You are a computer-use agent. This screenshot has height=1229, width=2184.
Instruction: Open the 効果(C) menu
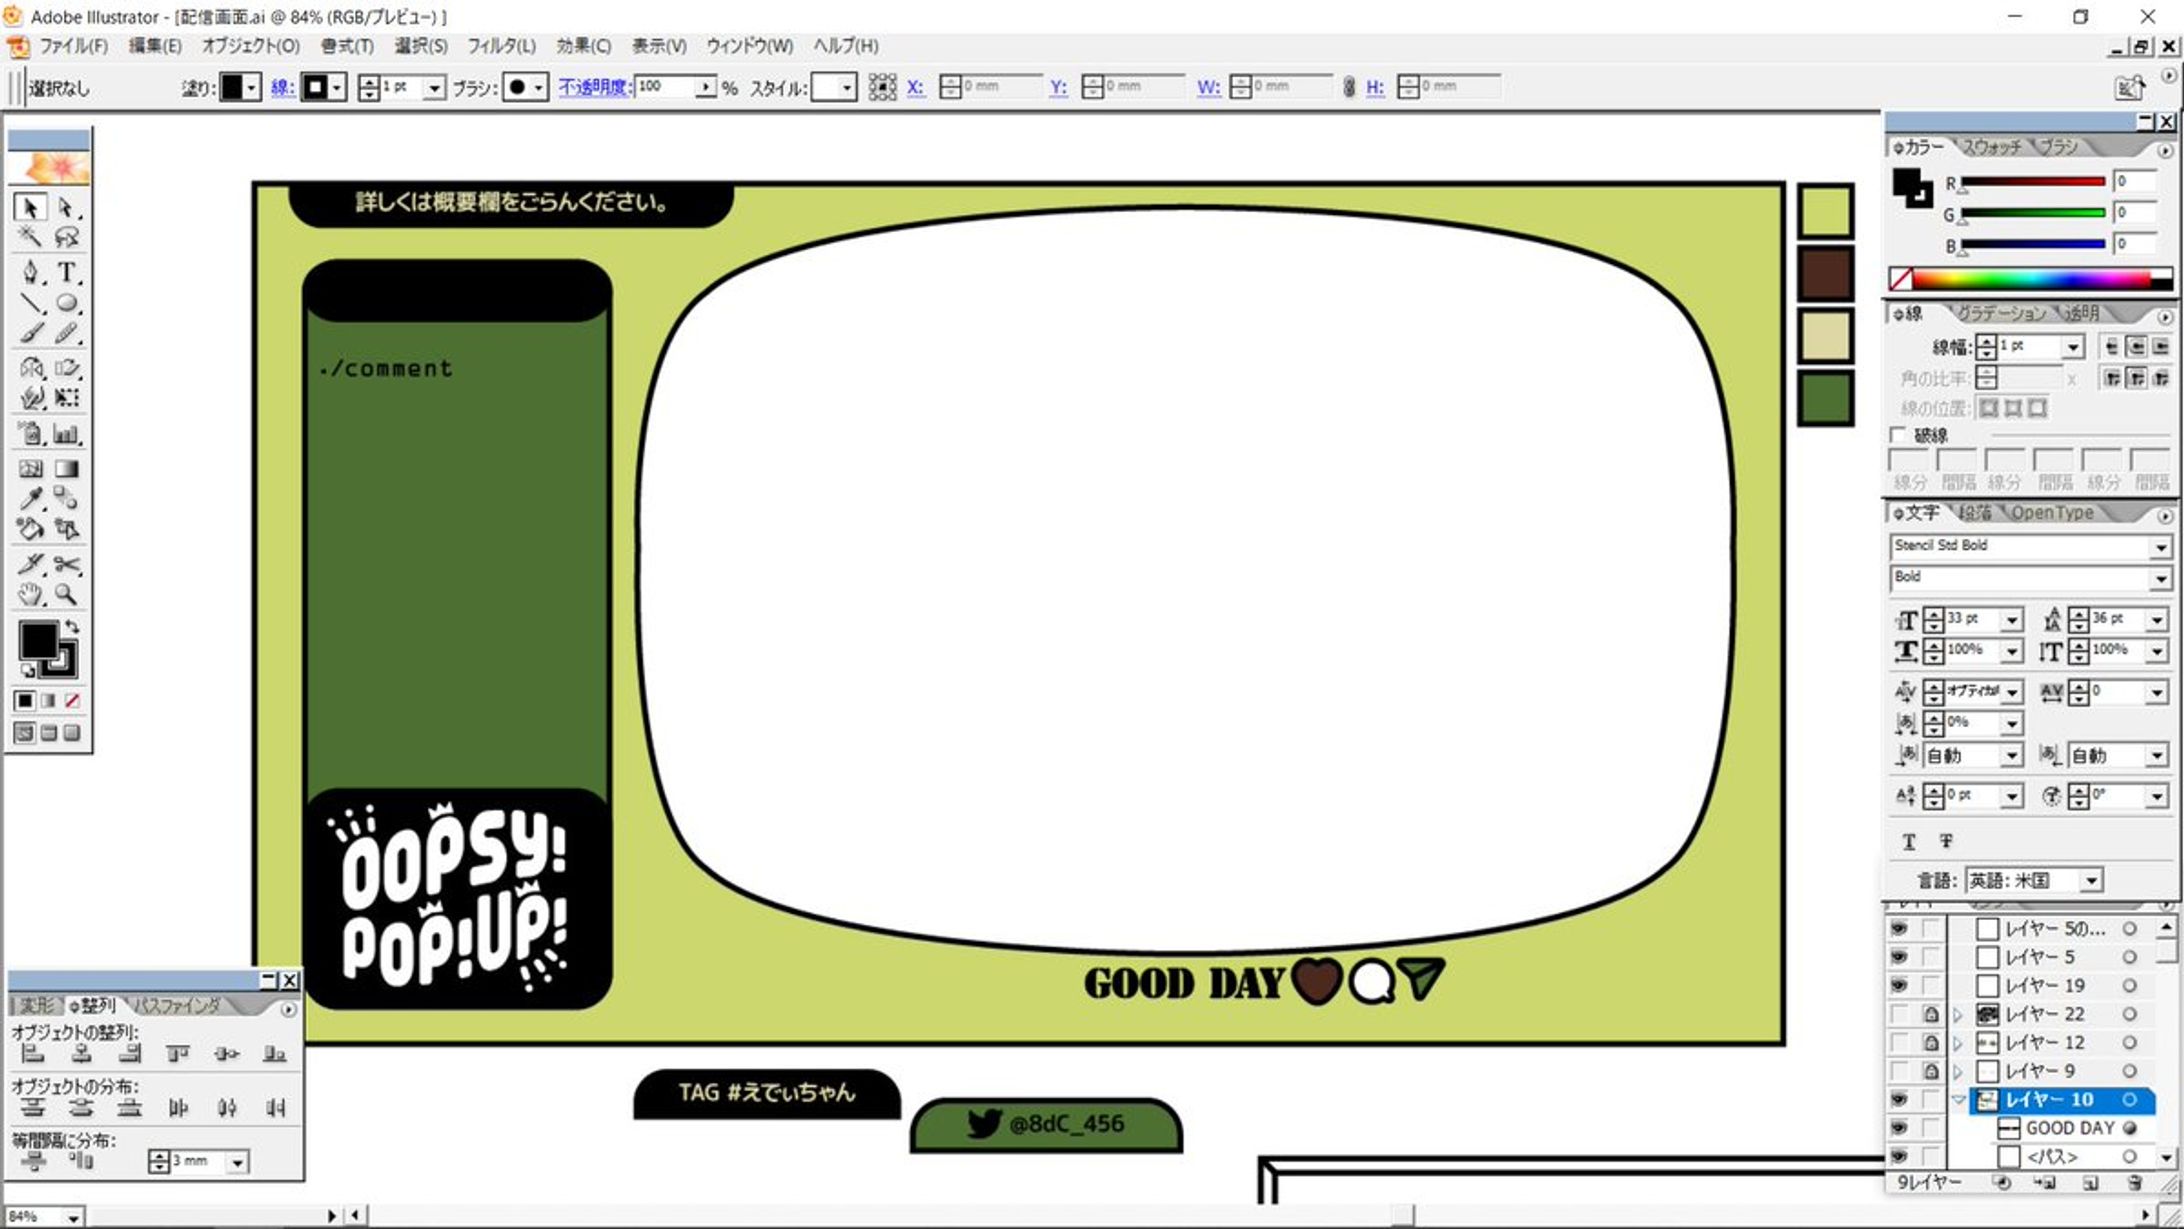[583, 46]
